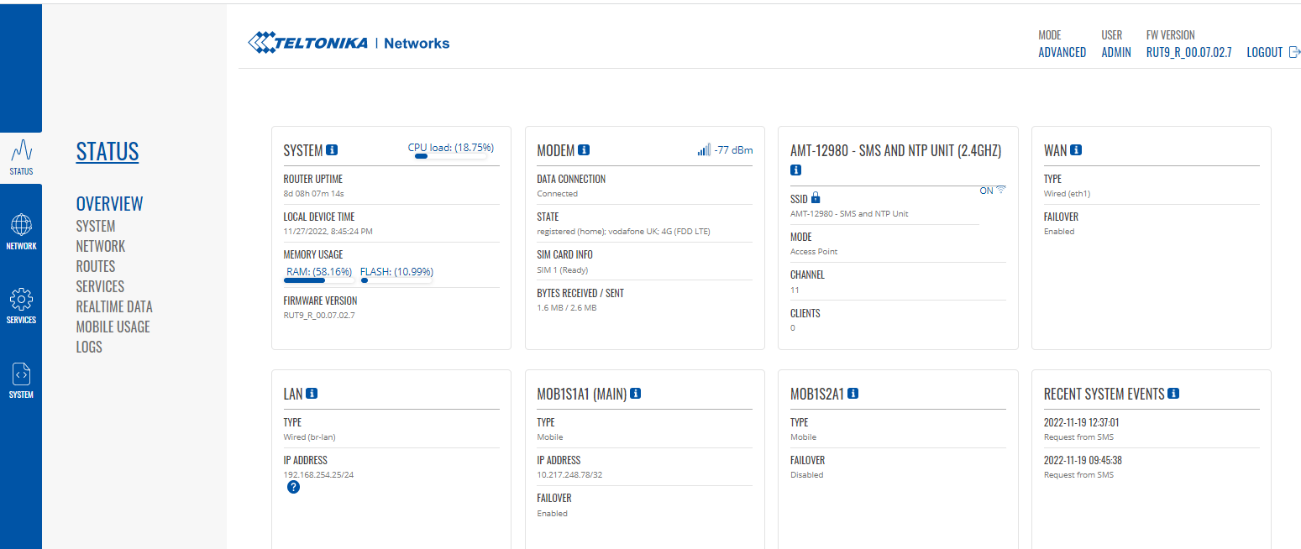Open the Status sidebar icon
Viewport: 1301px width, 549px height.
click(21, 156)
